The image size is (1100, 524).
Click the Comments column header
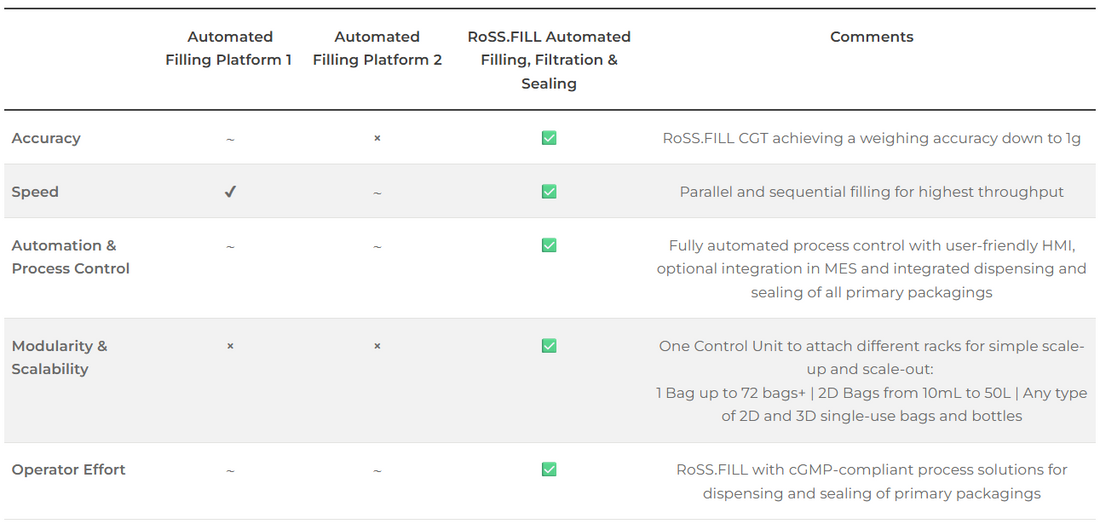coord(871,37)
